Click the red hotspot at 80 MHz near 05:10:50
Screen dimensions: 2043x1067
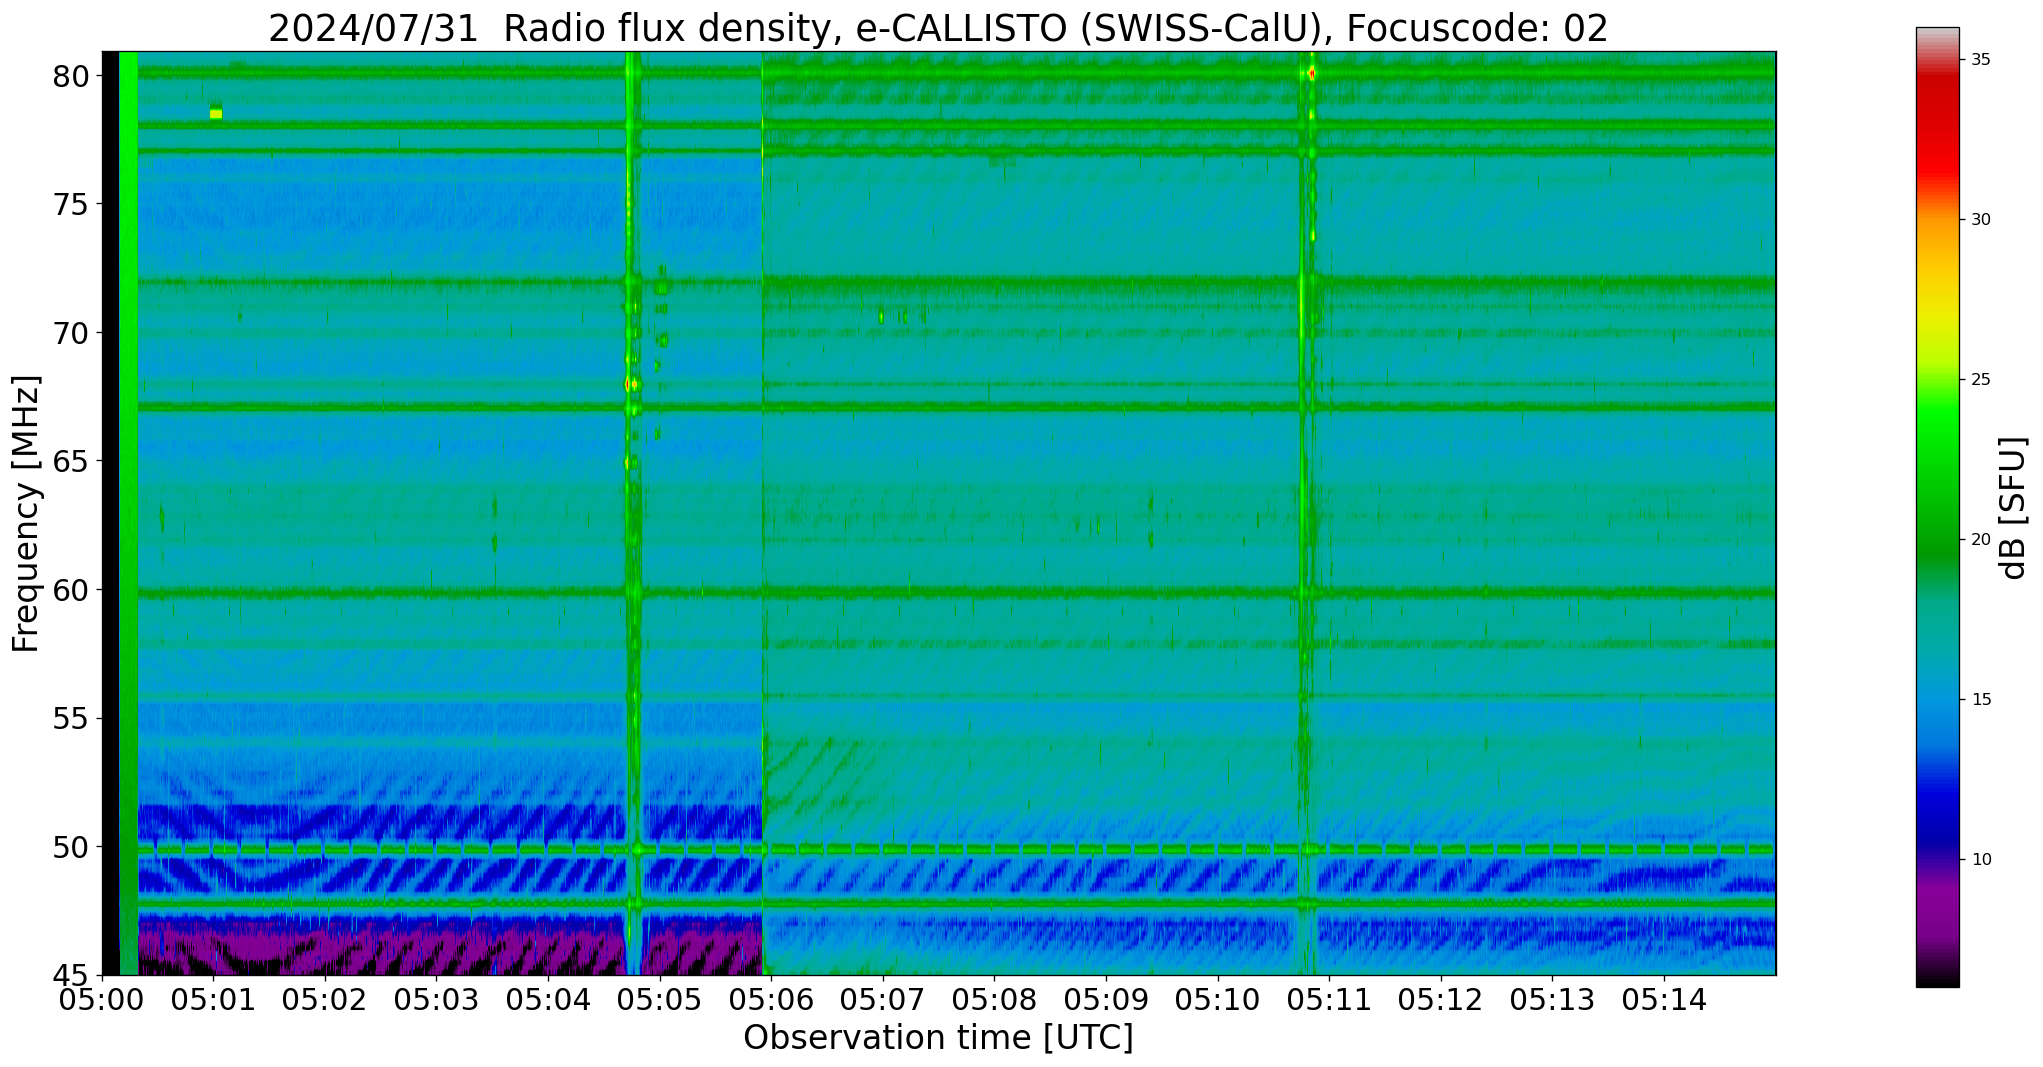[1312, 73]
